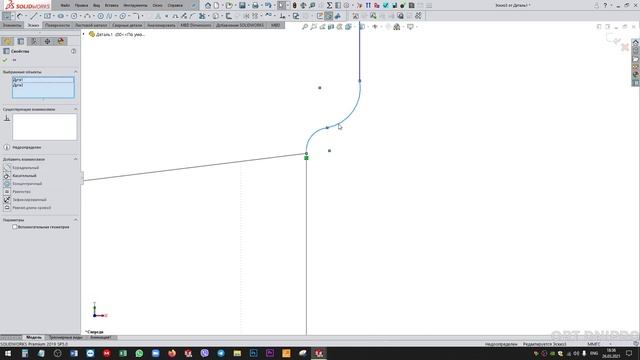Expand the part tree arrow beside the part name
Screen dimensions: 640x360
(84, 34)
